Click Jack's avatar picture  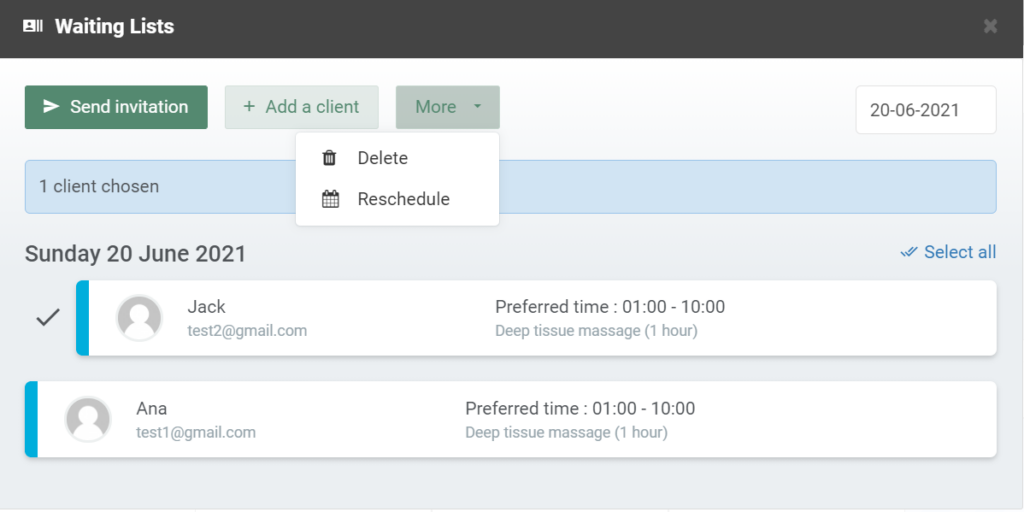[139, 318]
